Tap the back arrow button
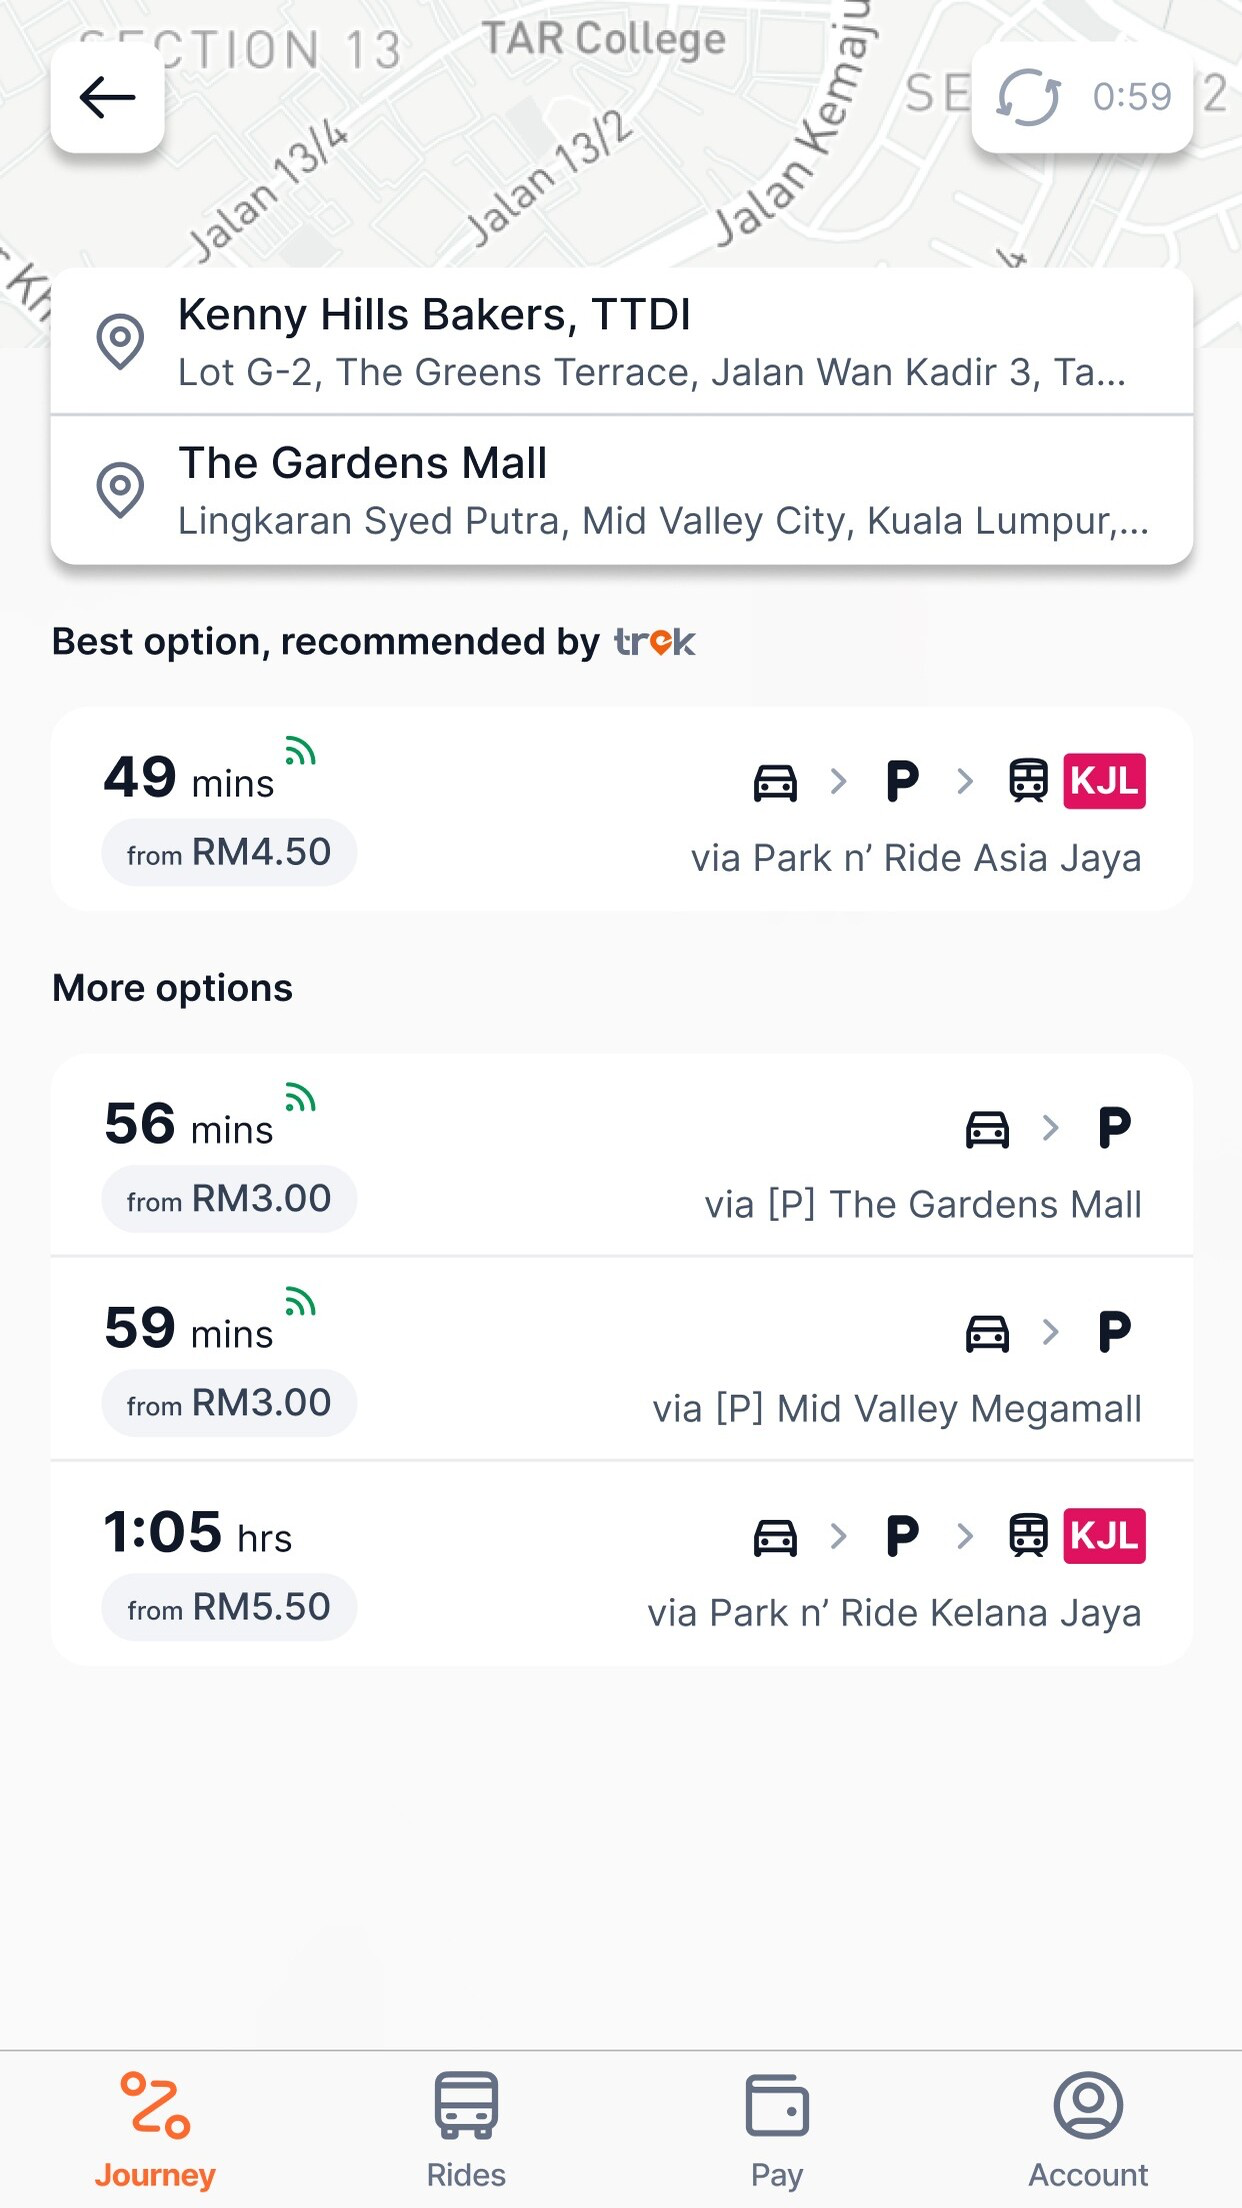 click(107, 97)
